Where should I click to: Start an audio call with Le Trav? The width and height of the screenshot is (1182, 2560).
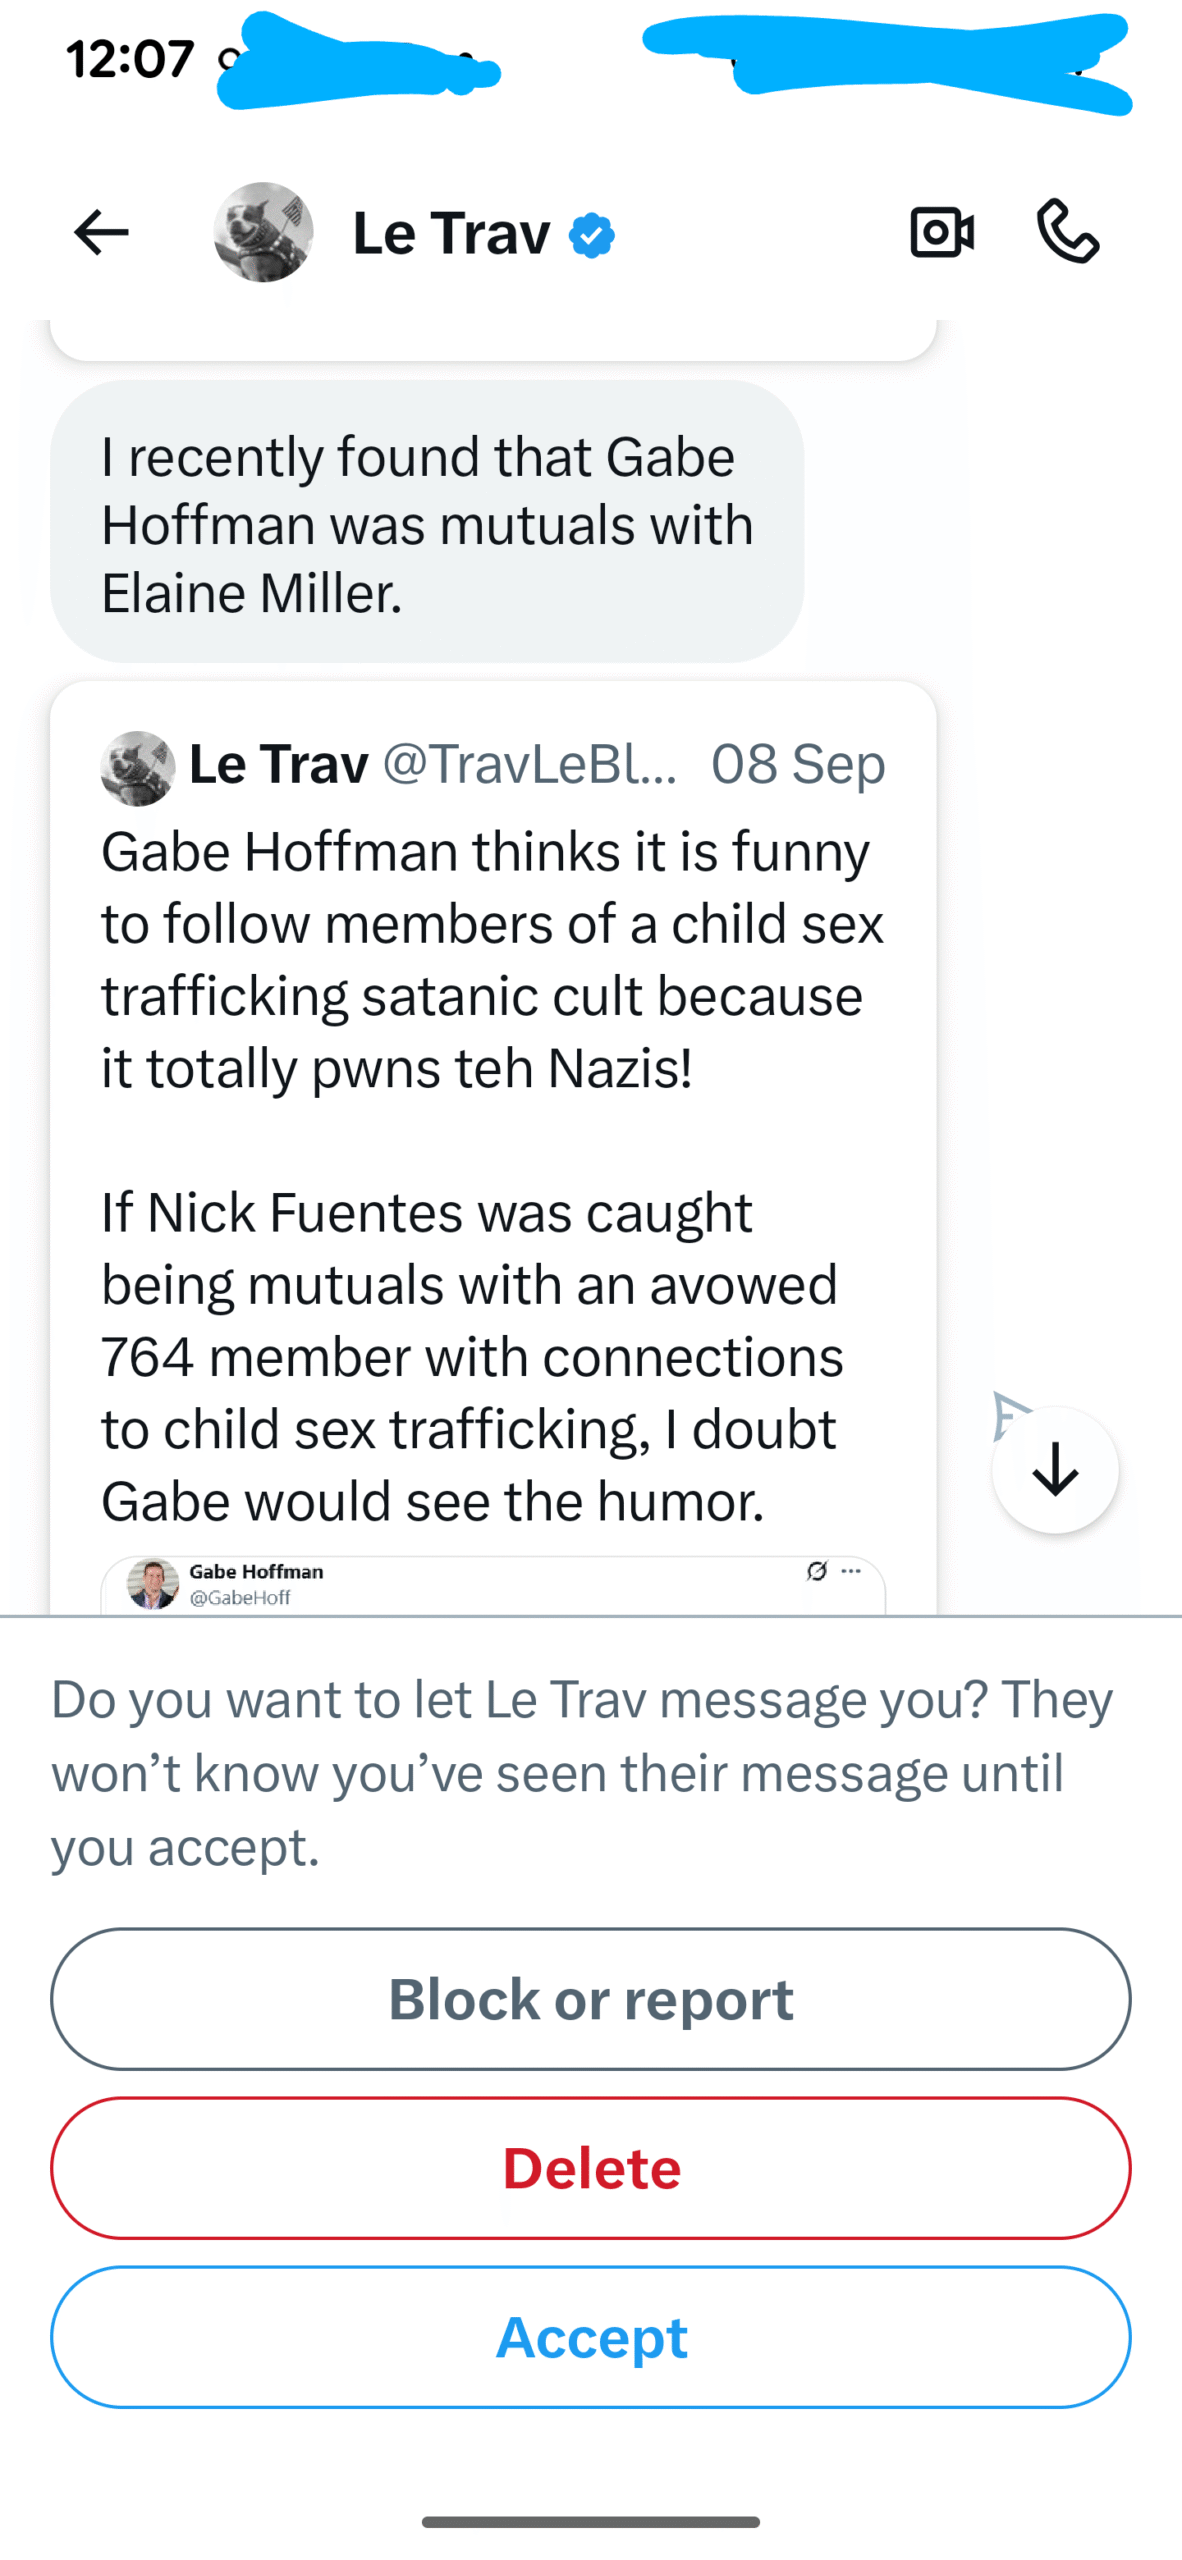1068,231
